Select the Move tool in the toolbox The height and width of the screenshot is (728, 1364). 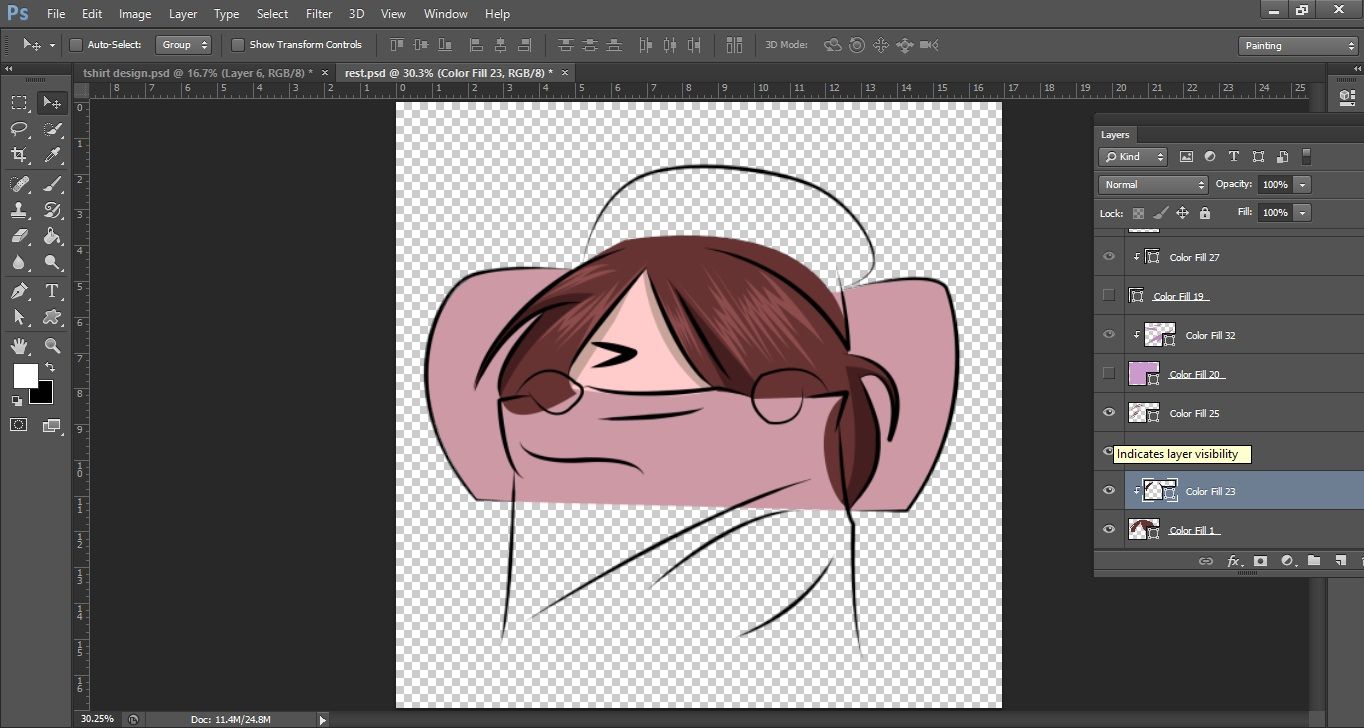[52, 102]
